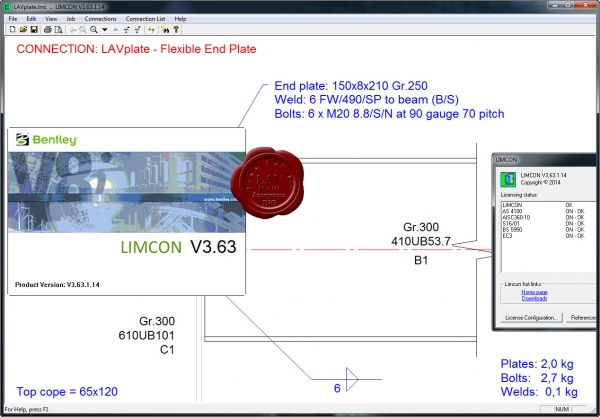Screen dimensions: 600x417
Task: Click the CONNECTION: LAVplate title text
Action: pos(136,49)
